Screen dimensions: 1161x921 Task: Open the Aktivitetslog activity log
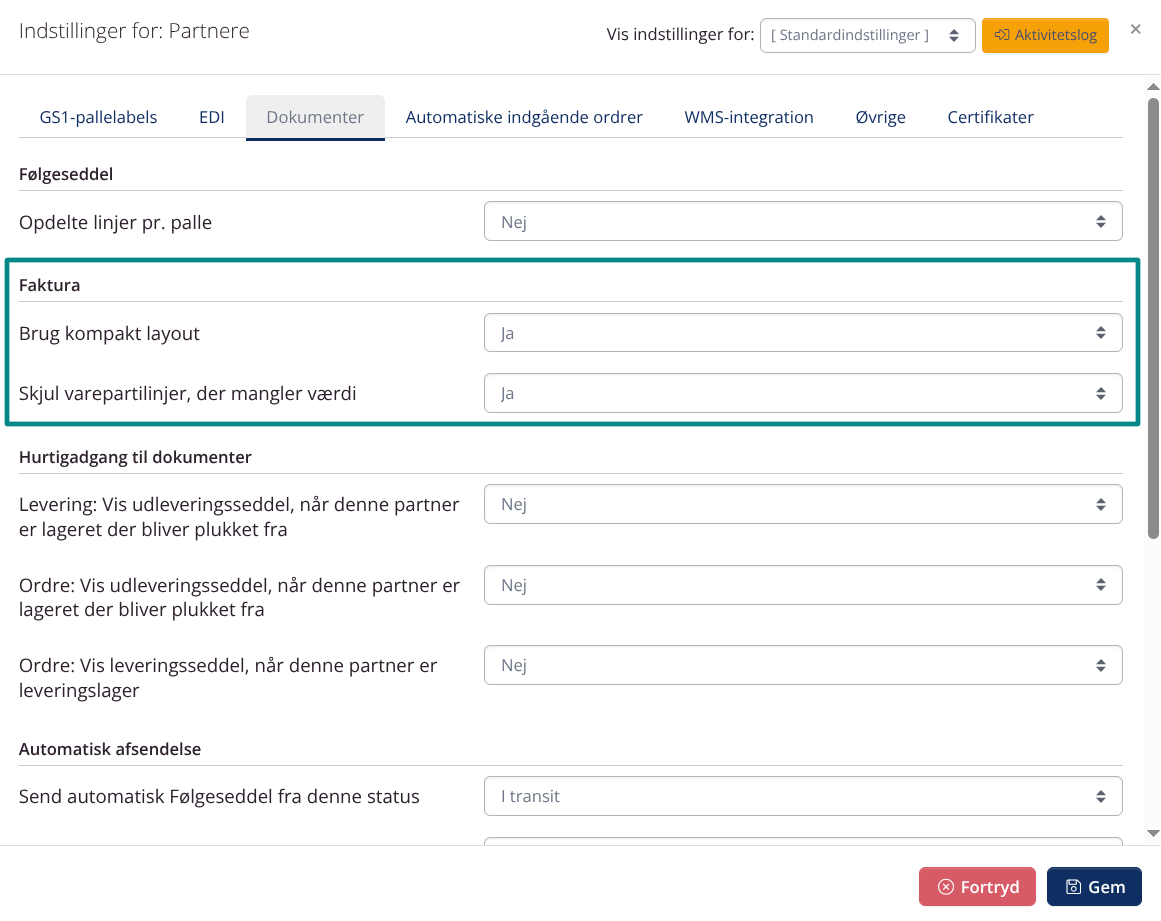pos(1045,35)
